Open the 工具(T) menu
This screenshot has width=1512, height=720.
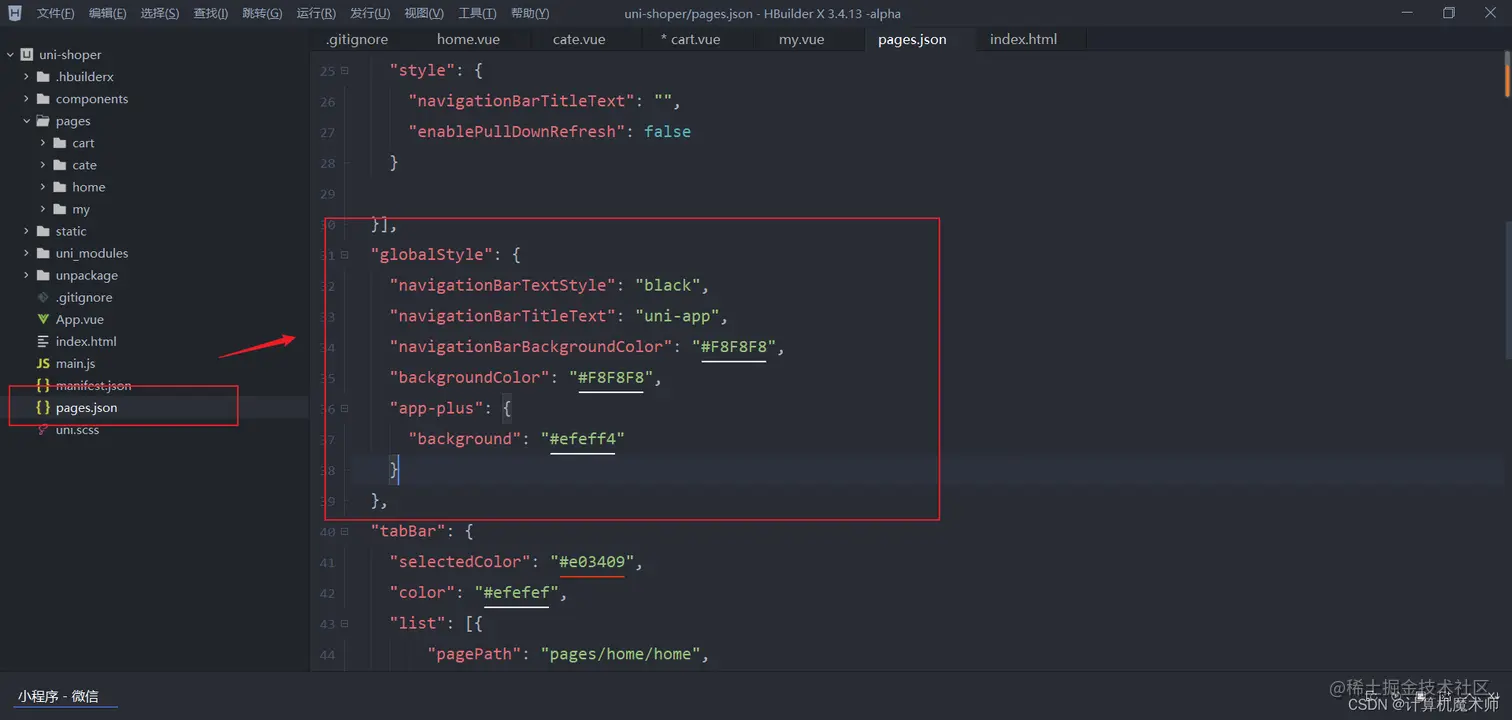click(477, 13)
